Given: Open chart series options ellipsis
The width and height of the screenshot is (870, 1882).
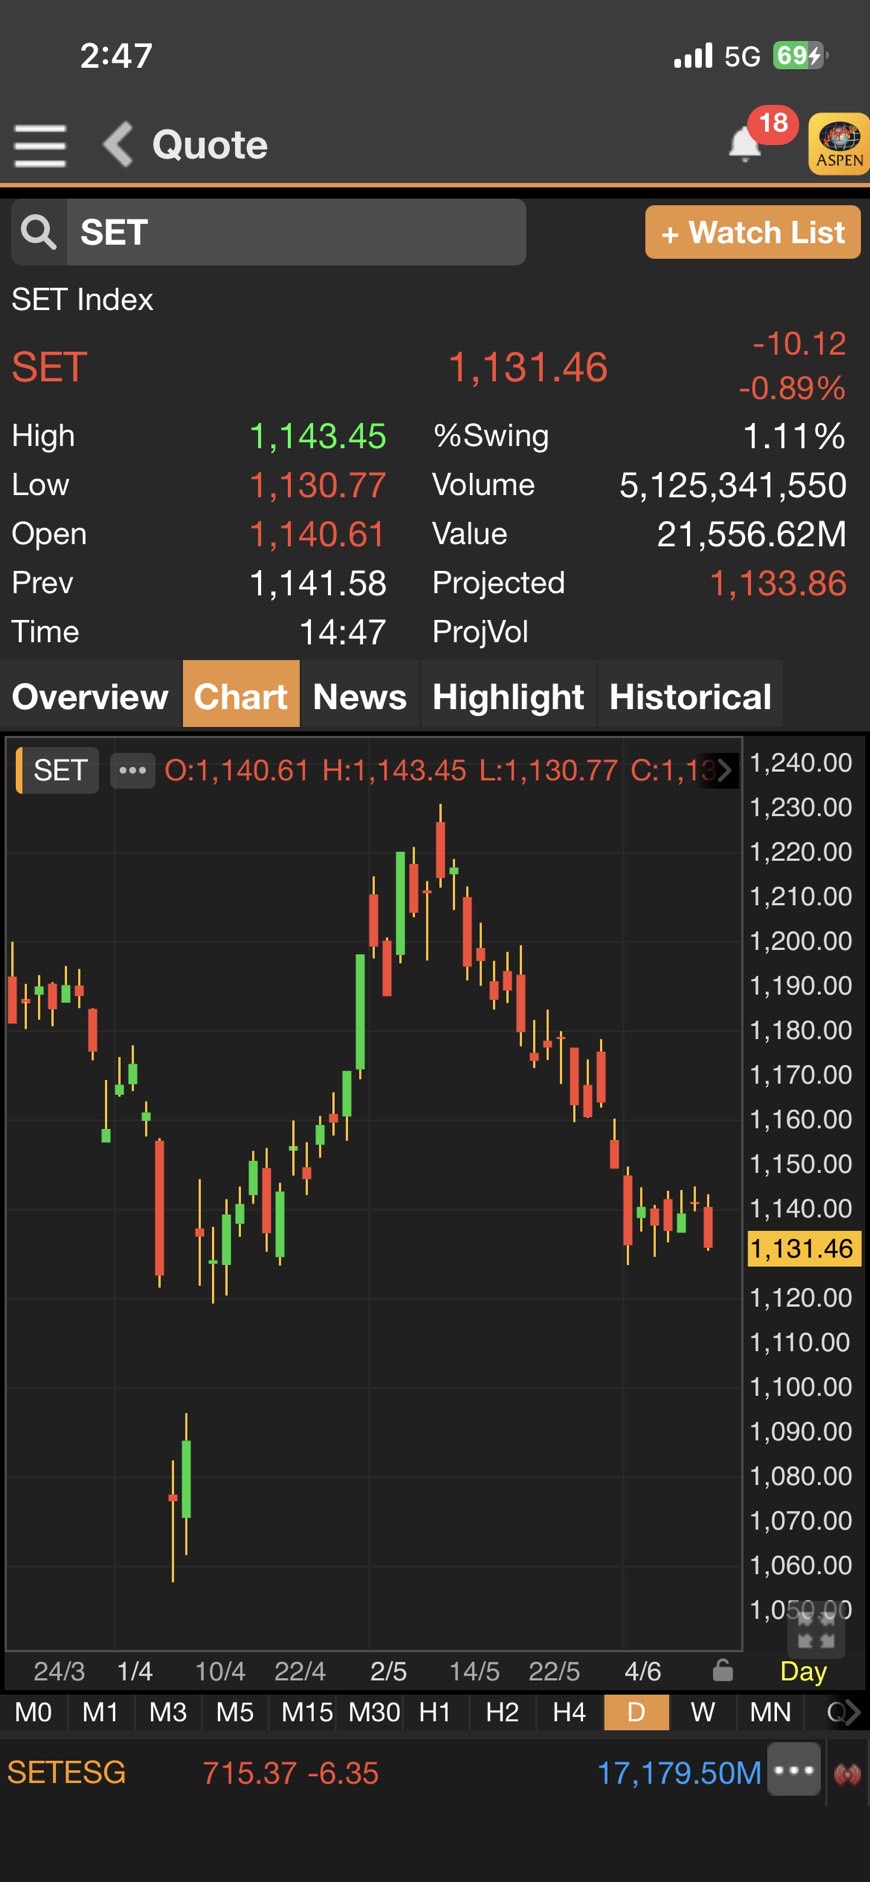Looking at the screenshot, I should tap(132, 770).
